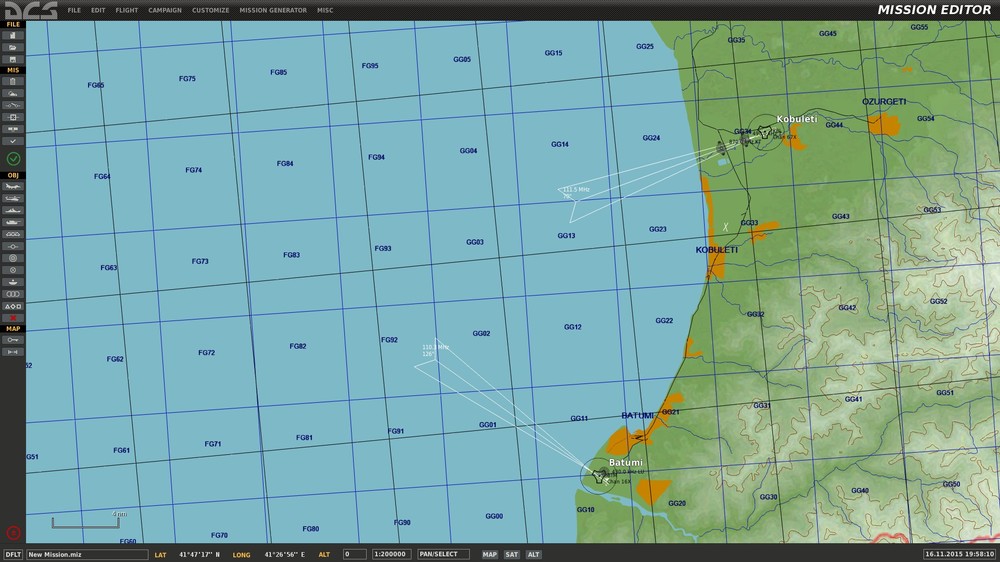1000x562 pixels.
Task: Click grid square label GG02
Action: tap(482, 333)
